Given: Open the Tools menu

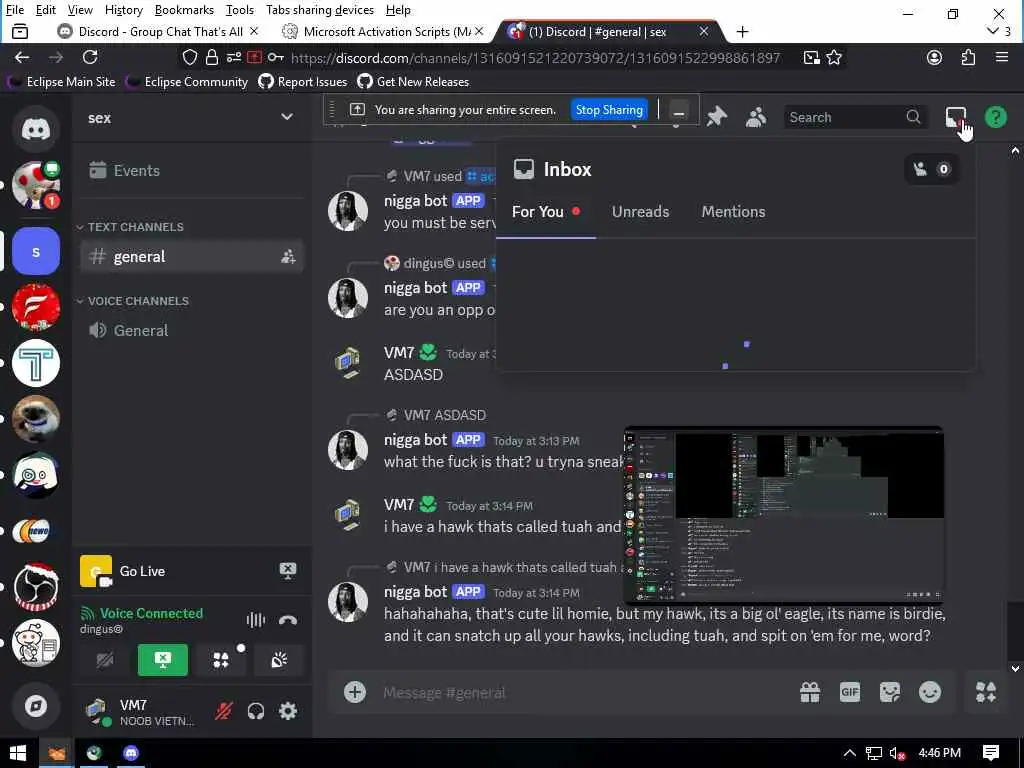Looking at the screenshot, I should tap(240, 10).
